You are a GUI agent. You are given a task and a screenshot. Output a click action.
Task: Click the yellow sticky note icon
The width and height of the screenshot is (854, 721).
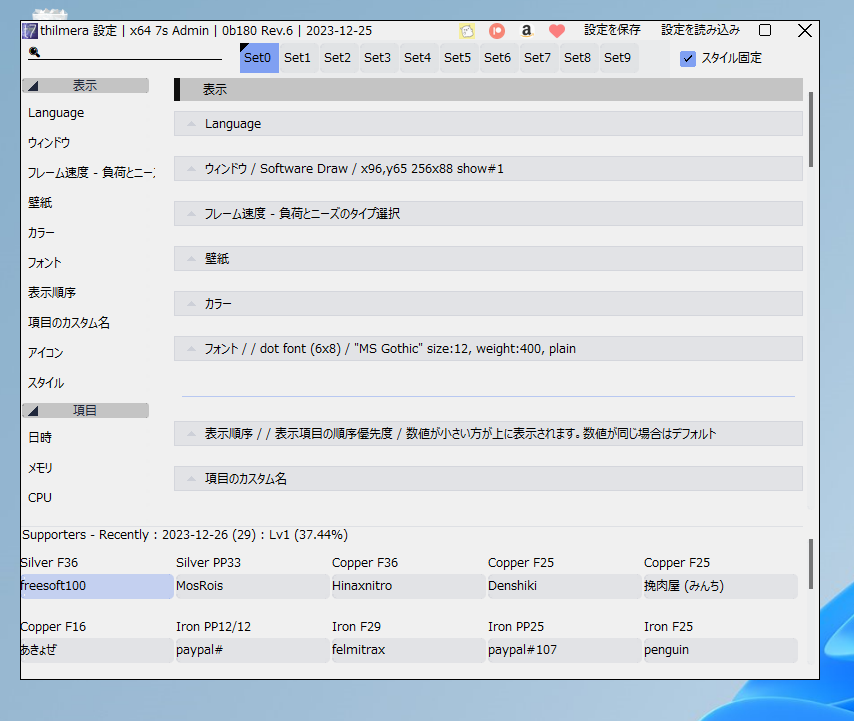467,31
